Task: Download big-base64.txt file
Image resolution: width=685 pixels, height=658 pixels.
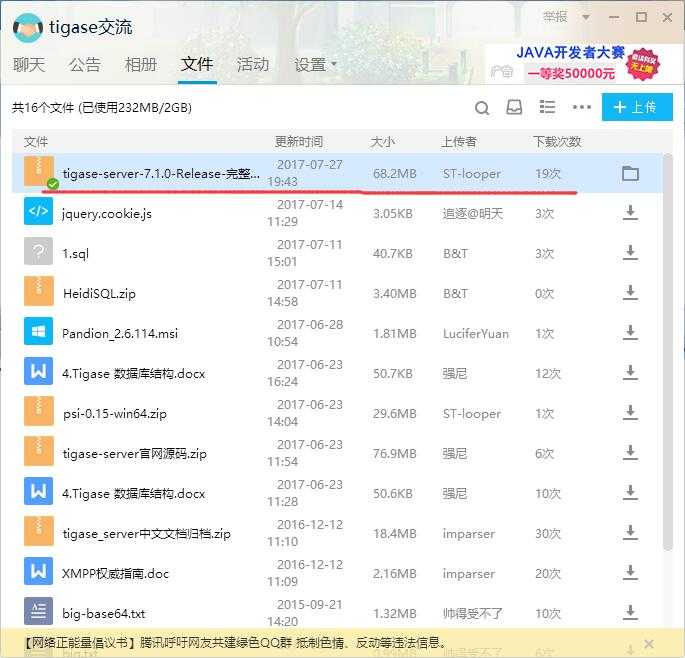Action: pyautogui.click(x=630, y=613)
